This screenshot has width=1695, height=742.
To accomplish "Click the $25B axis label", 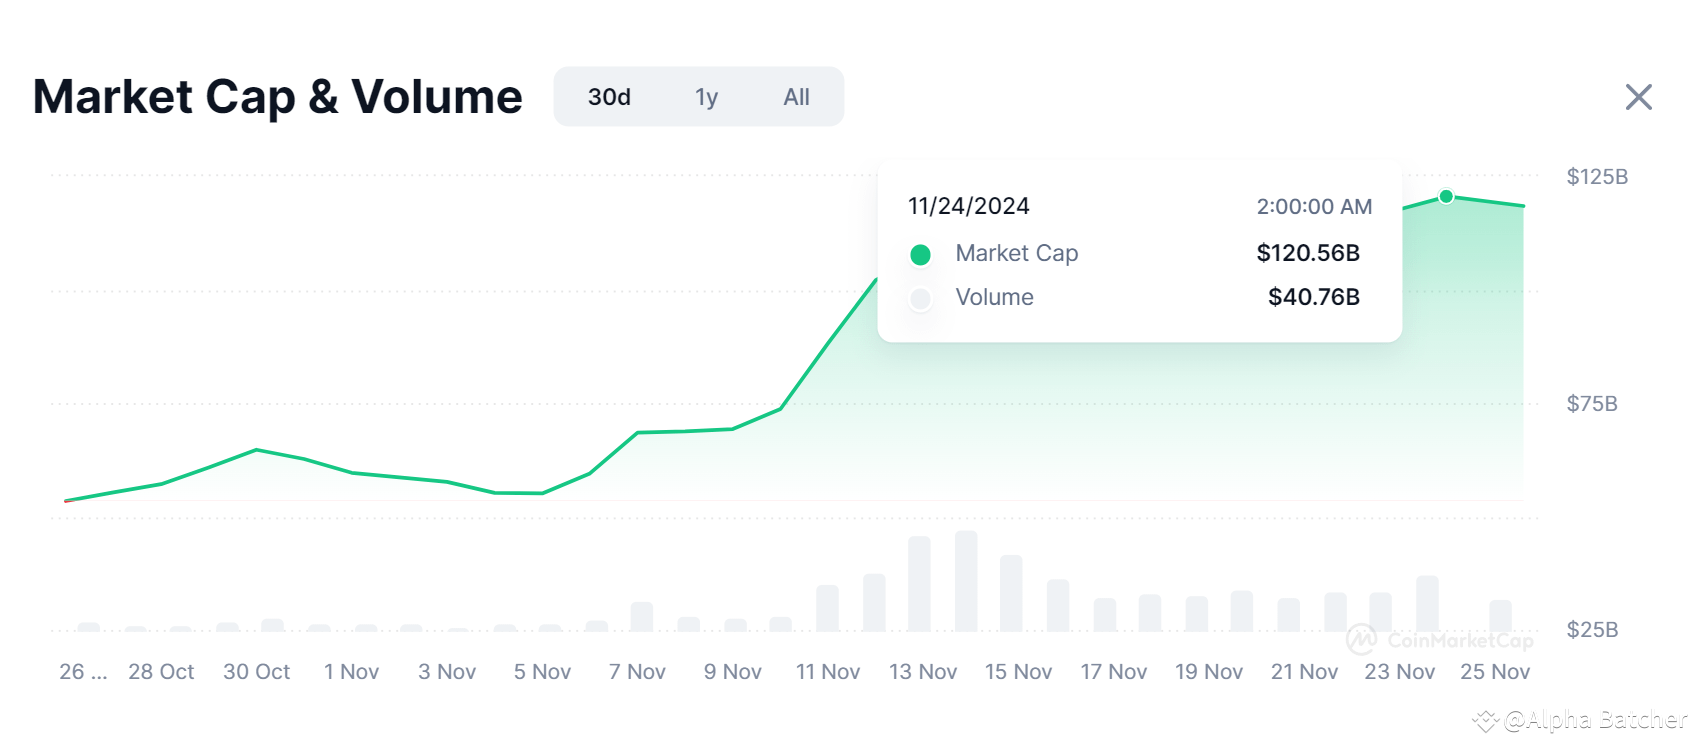I will point(1591,630).
